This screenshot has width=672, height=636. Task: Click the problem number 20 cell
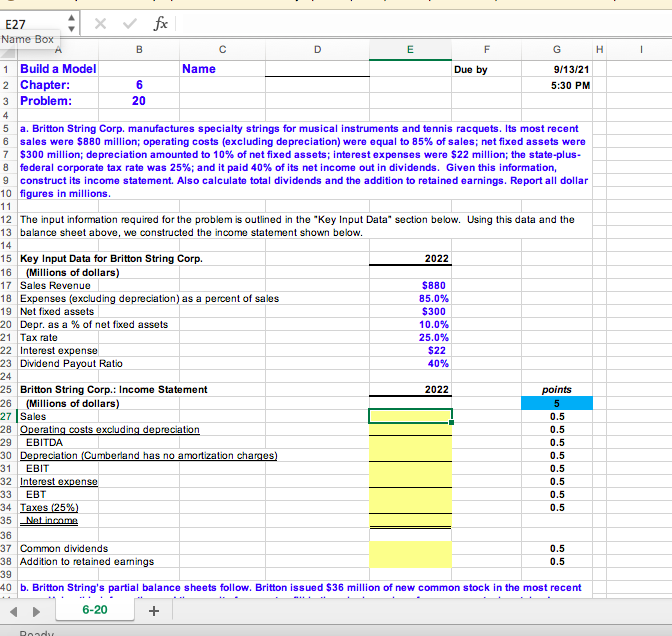tap(139, 101)
